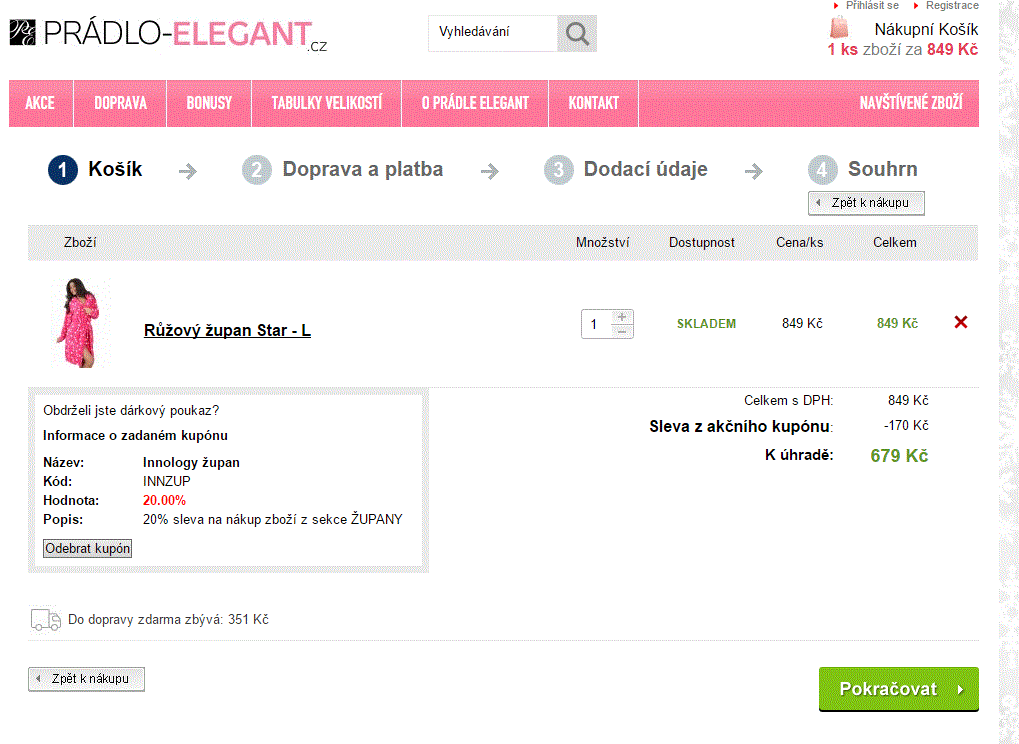
Task: Open the shopping bag cart icon
Action: [x=839, y=28]
